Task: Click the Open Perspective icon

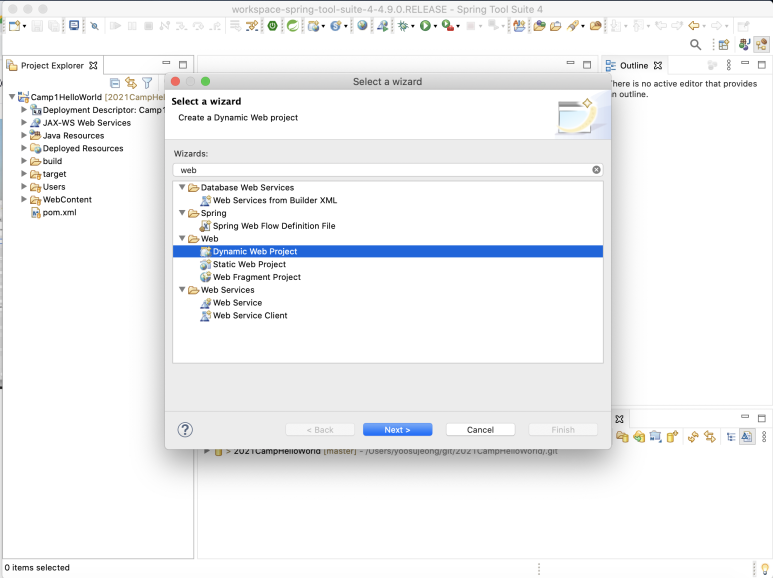Action: [724, 45]
